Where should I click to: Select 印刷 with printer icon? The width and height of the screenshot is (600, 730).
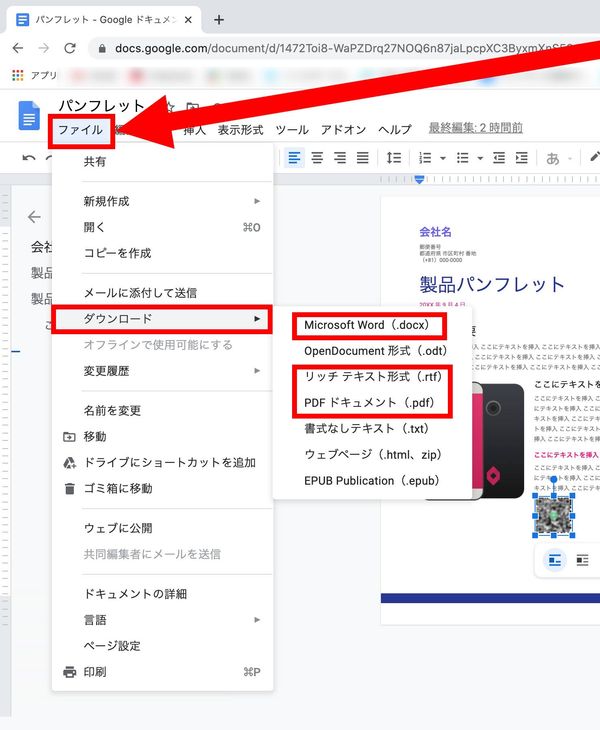point(162,672)
